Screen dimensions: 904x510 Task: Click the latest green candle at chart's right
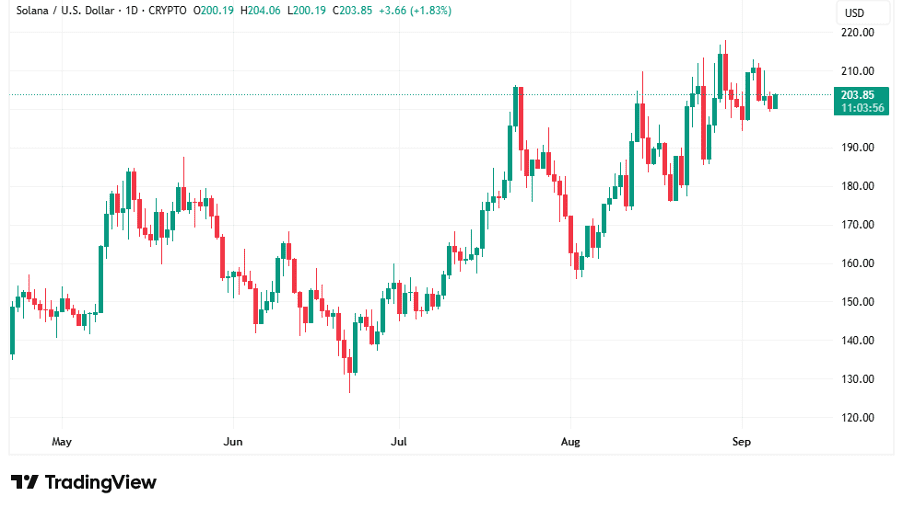coord(774,101)
